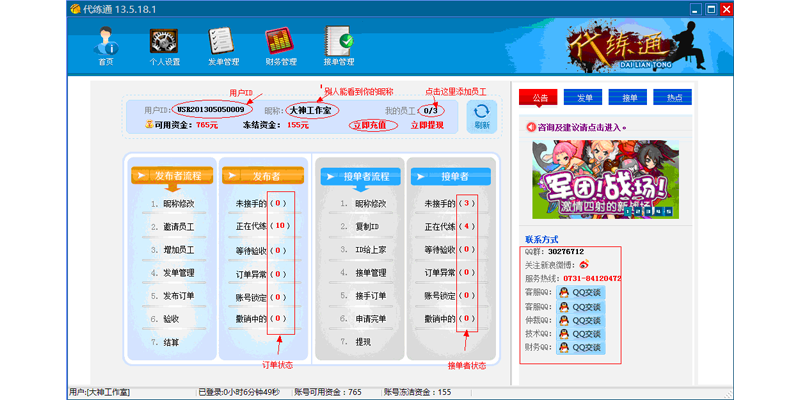Click the 接单者流程 header
This screenshot has width=800, height=400.
click(x=361, y=177)
